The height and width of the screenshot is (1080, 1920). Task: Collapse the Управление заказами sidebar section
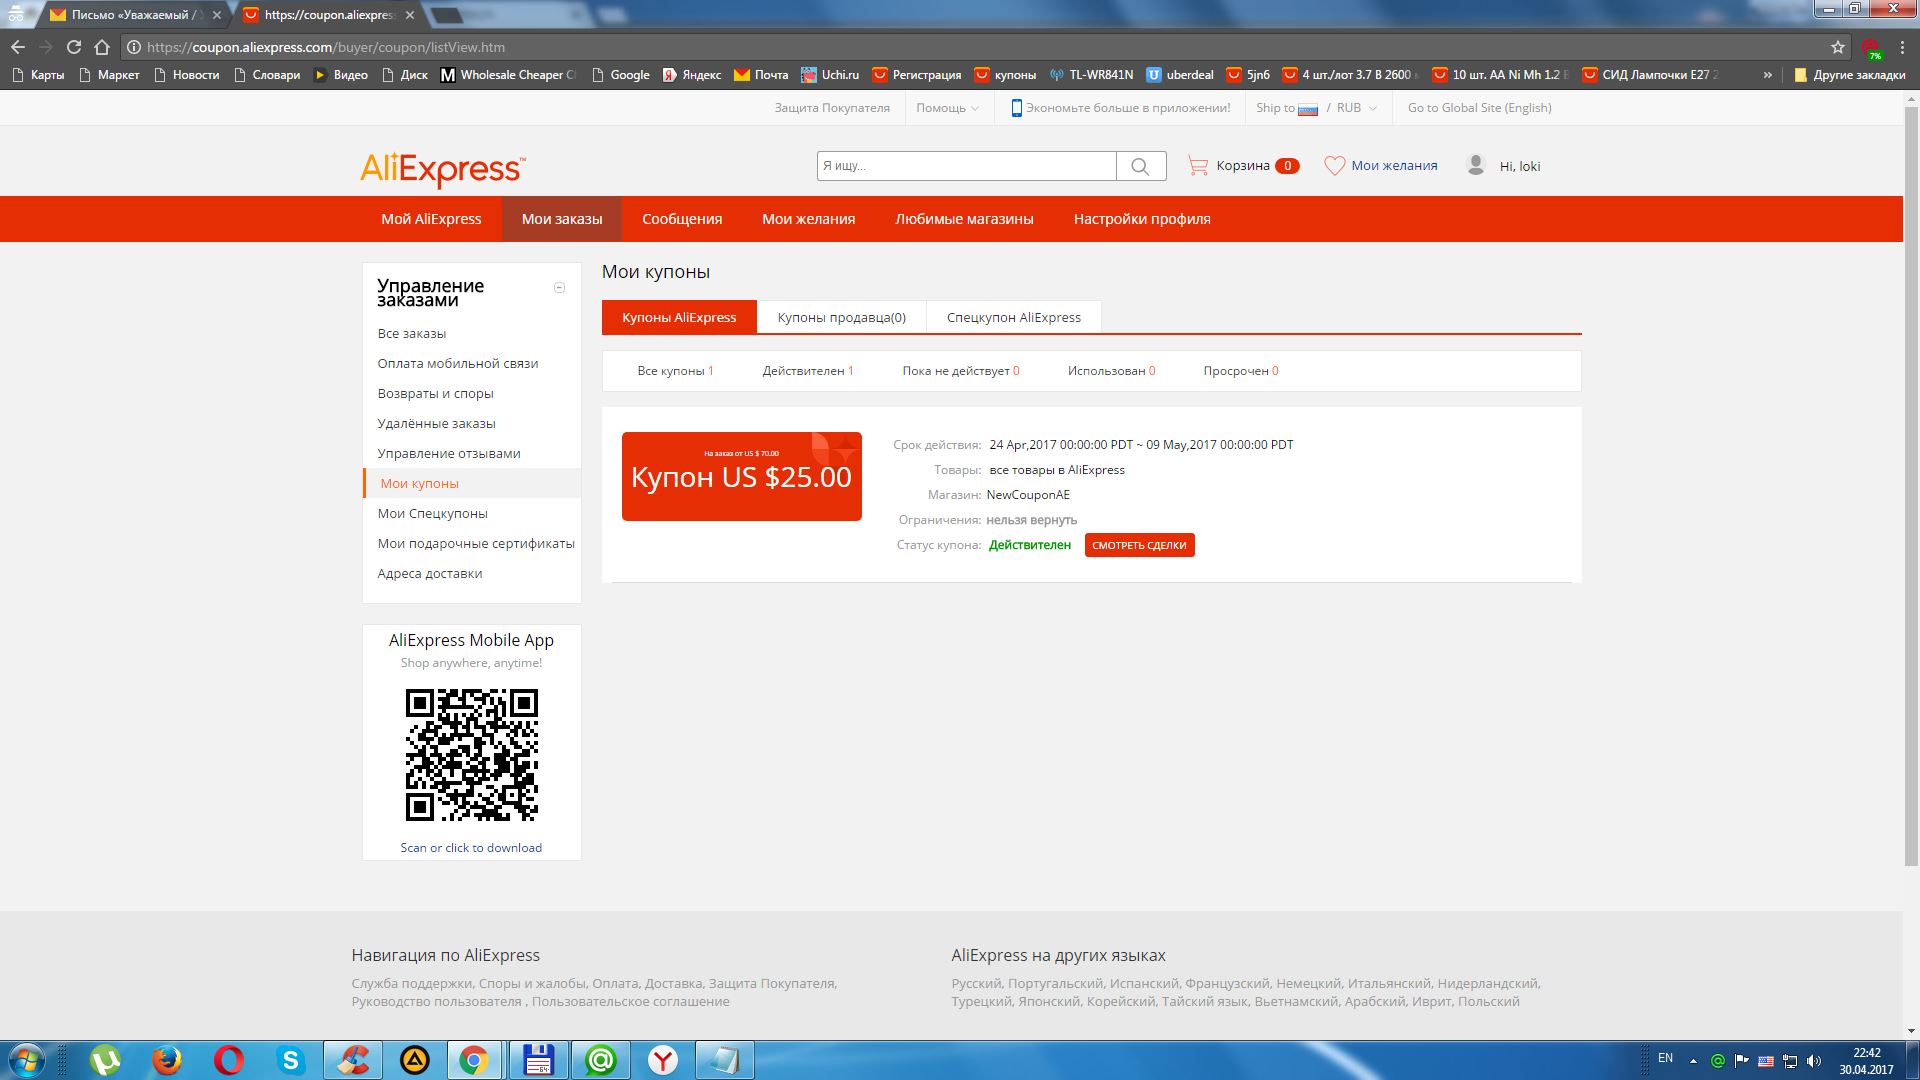[560, 288]
